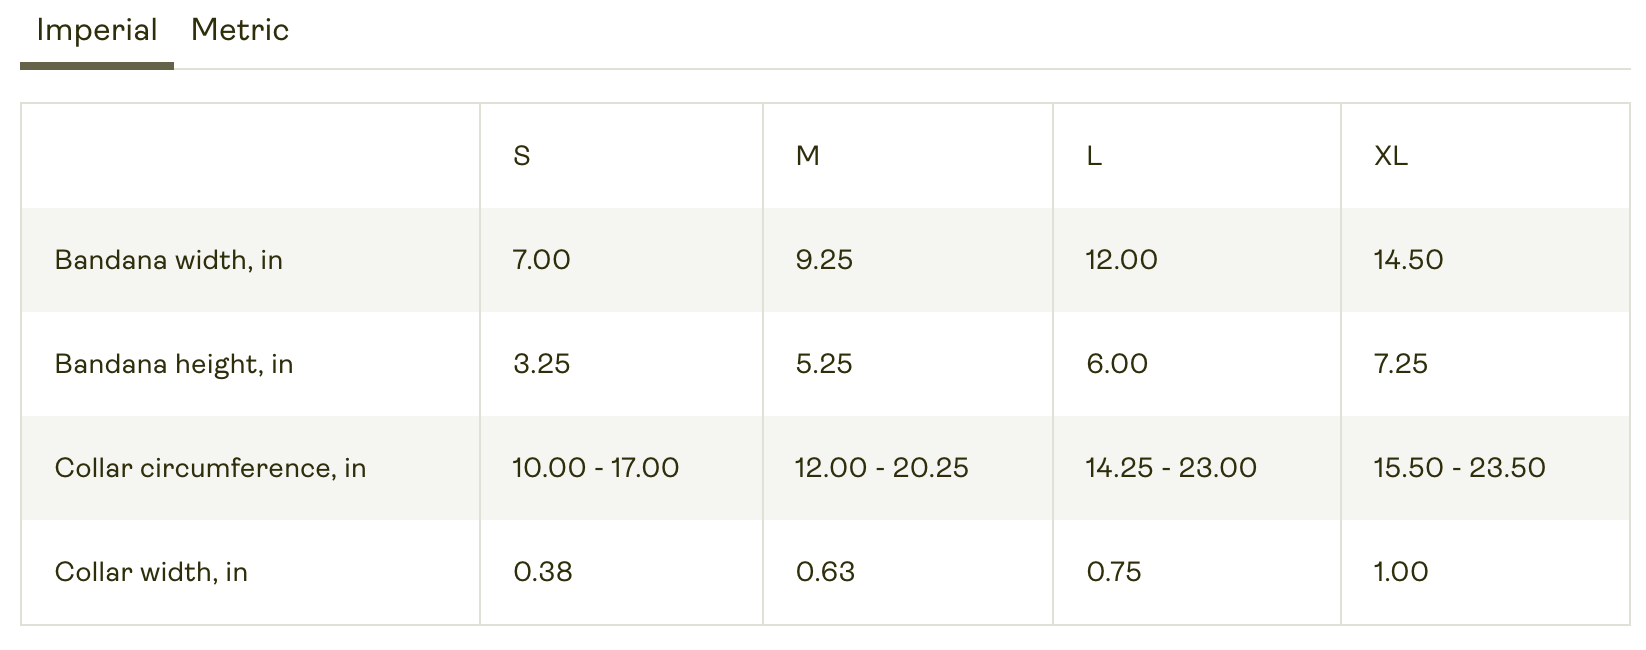Switch to the Metric tab
This screenshot has height=650, width=1646.
[x=240, y=30]
